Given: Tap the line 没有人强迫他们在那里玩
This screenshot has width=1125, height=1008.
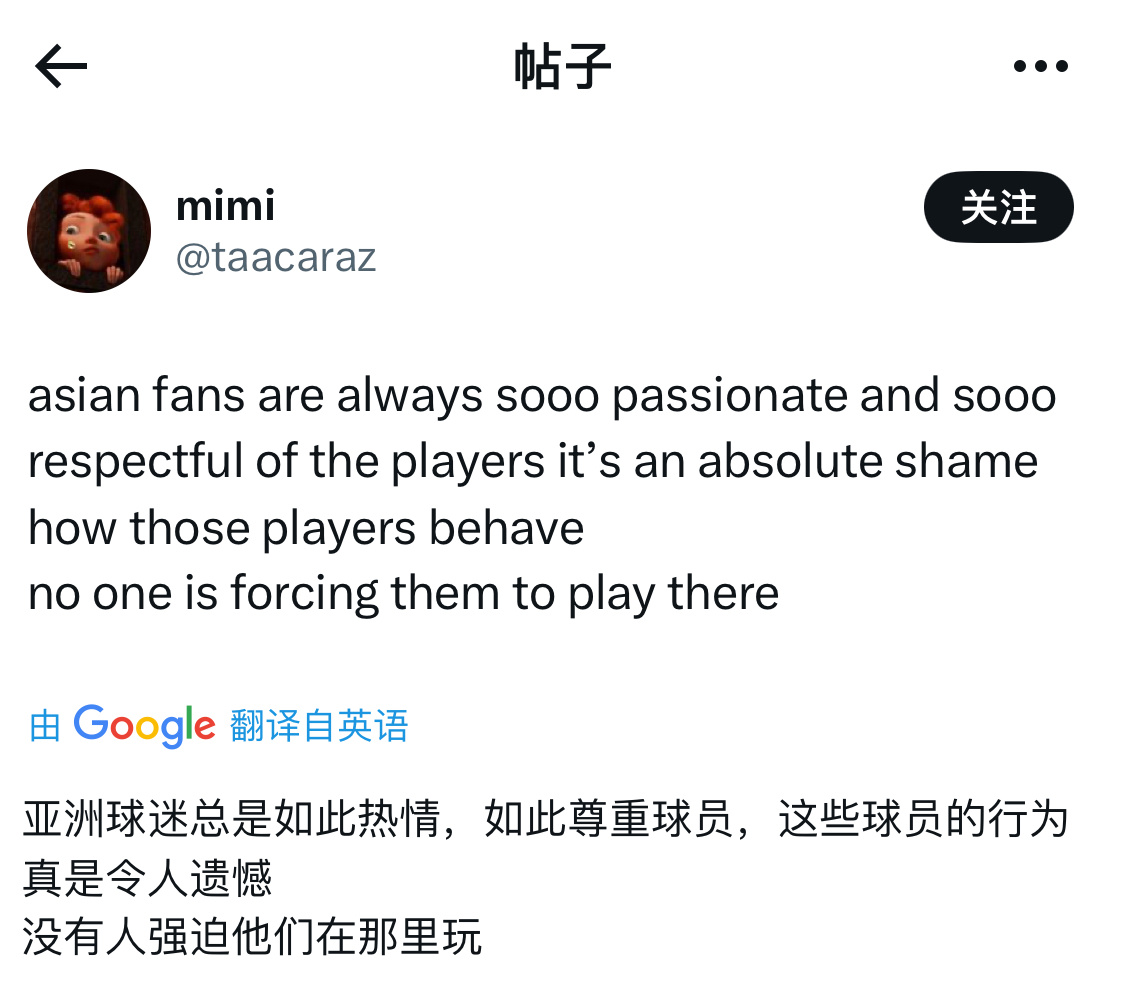Looking at the screenshot, I should [x=252, y=936].
